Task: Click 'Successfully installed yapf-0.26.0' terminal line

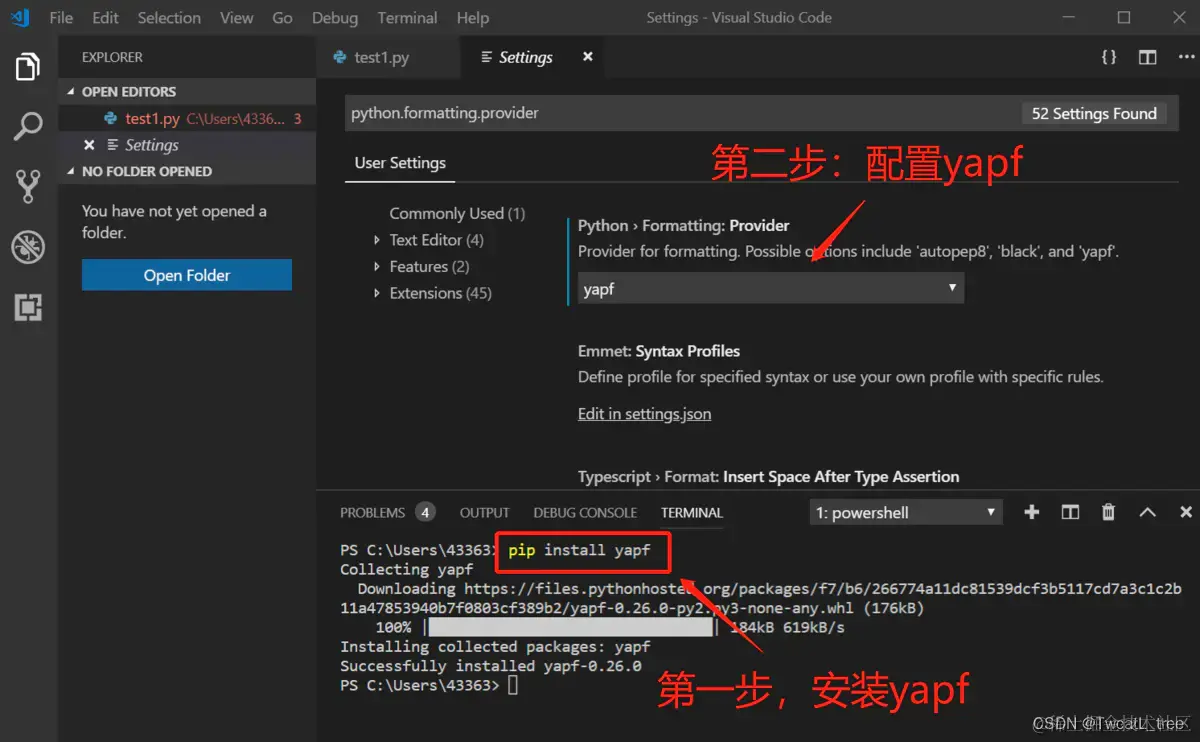Action: [x=490, y=666]
